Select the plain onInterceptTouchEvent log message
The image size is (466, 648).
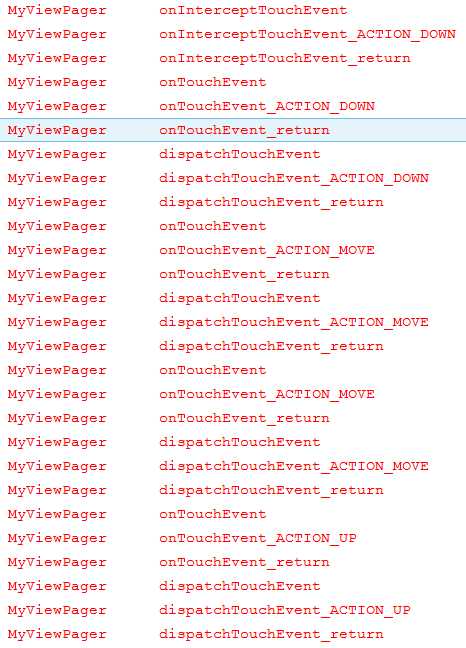(x=253, y=10)
